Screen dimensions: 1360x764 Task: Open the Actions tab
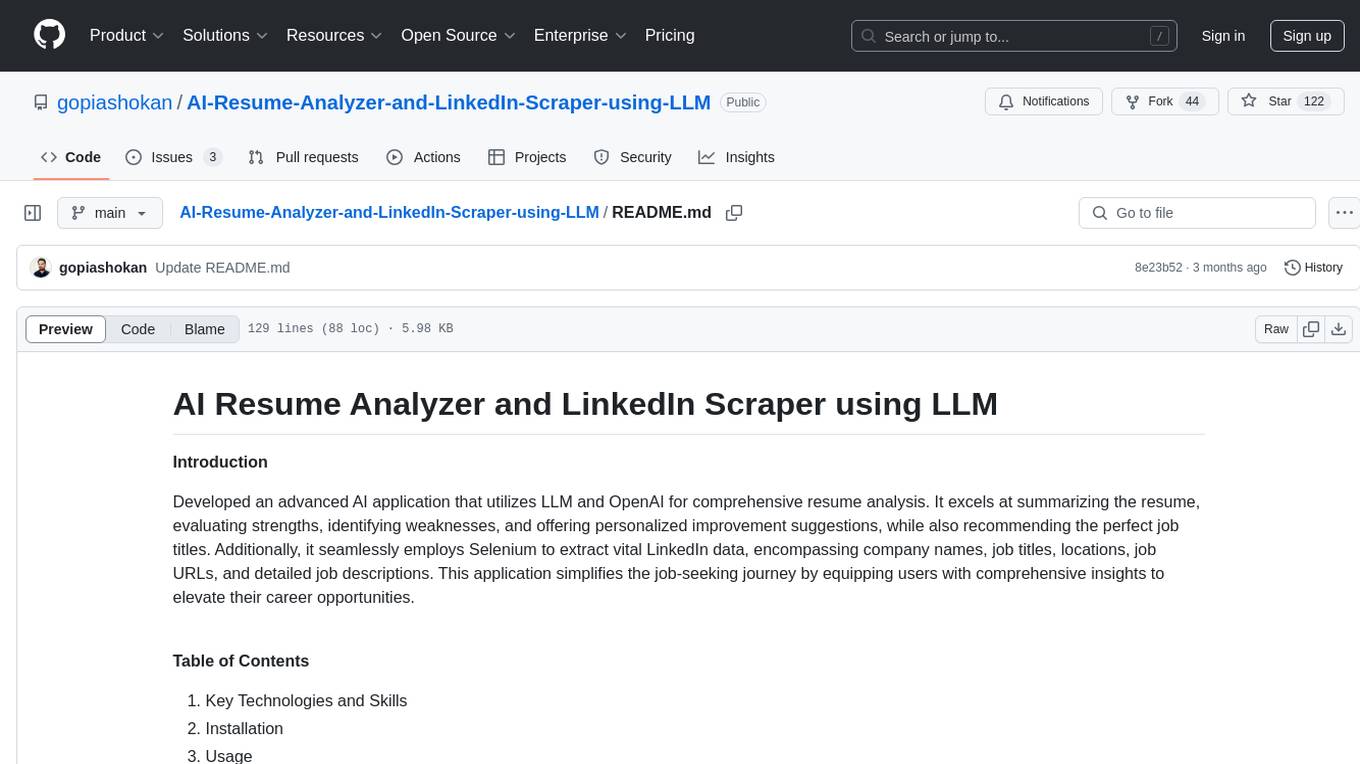coord(423,157)
